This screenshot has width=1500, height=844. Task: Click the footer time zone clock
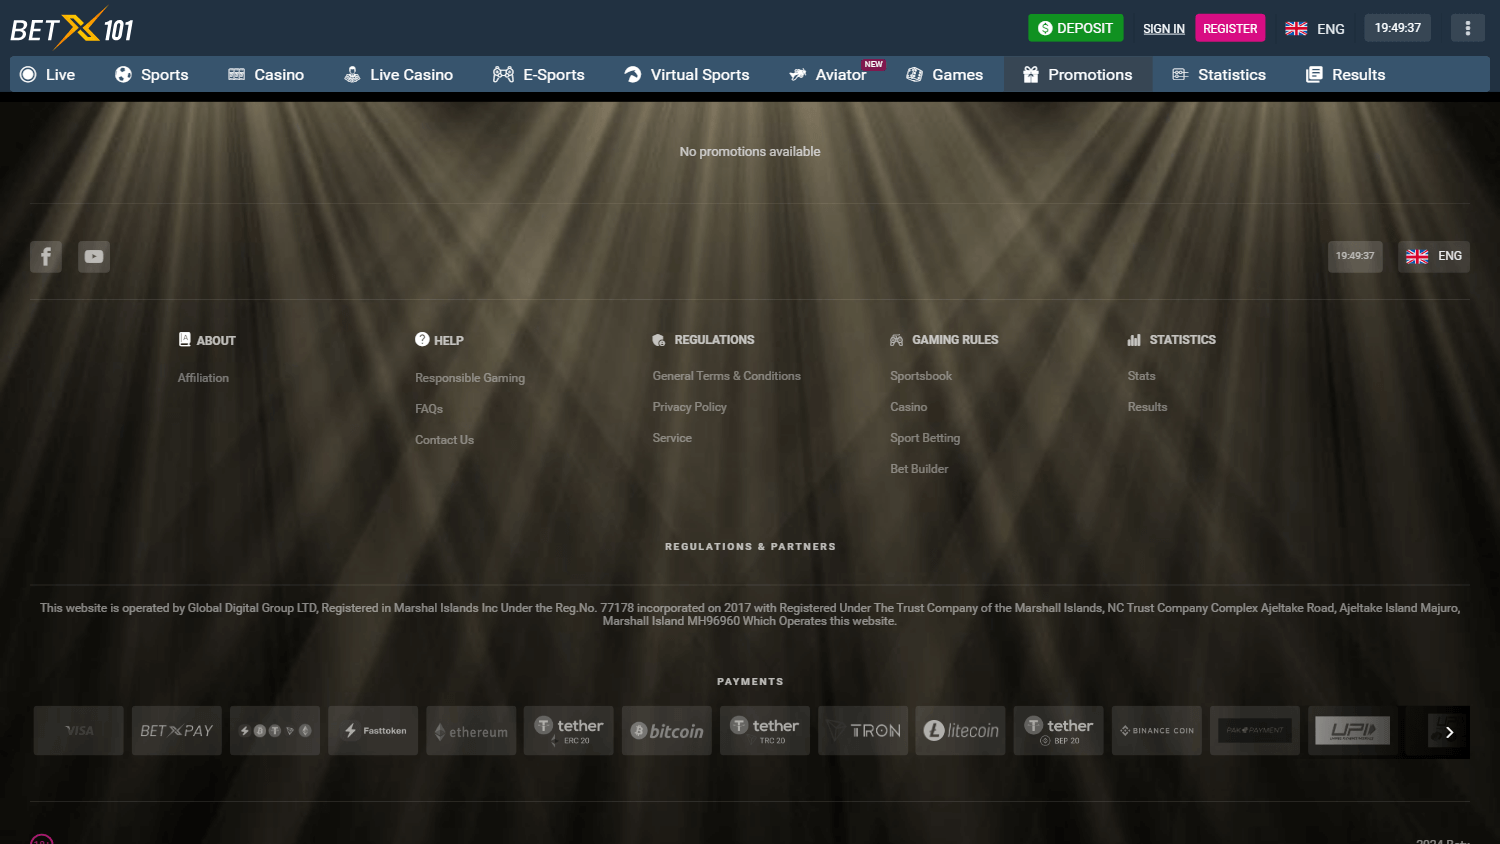[1355, 256]
